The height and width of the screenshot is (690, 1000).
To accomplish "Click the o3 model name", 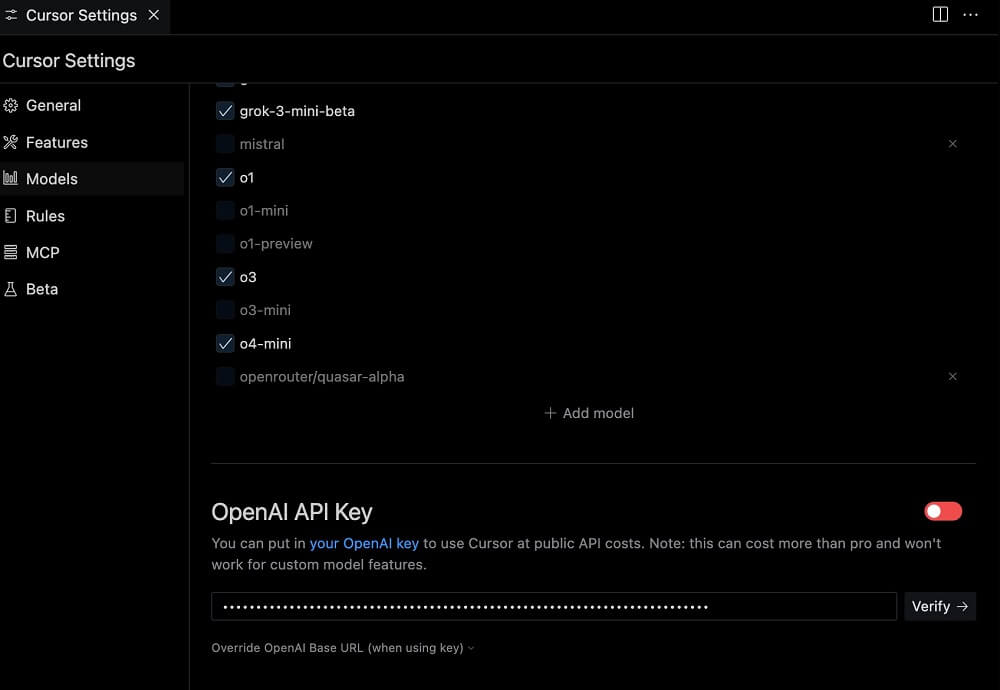I will coord(248,277).
